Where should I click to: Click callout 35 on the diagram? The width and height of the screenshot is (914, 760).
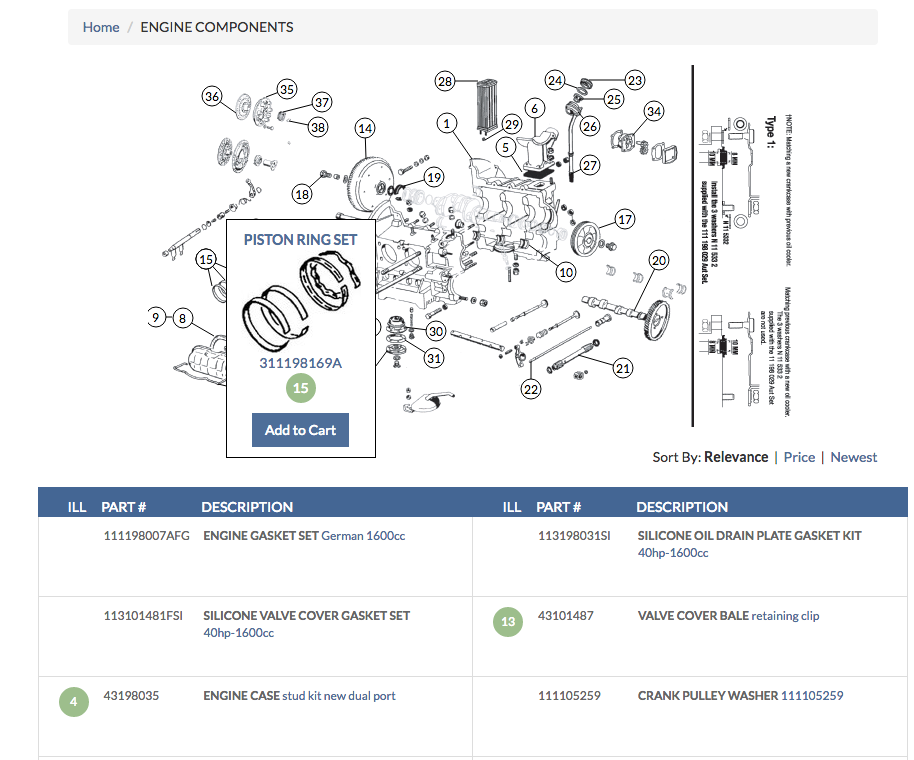point(287,89)
